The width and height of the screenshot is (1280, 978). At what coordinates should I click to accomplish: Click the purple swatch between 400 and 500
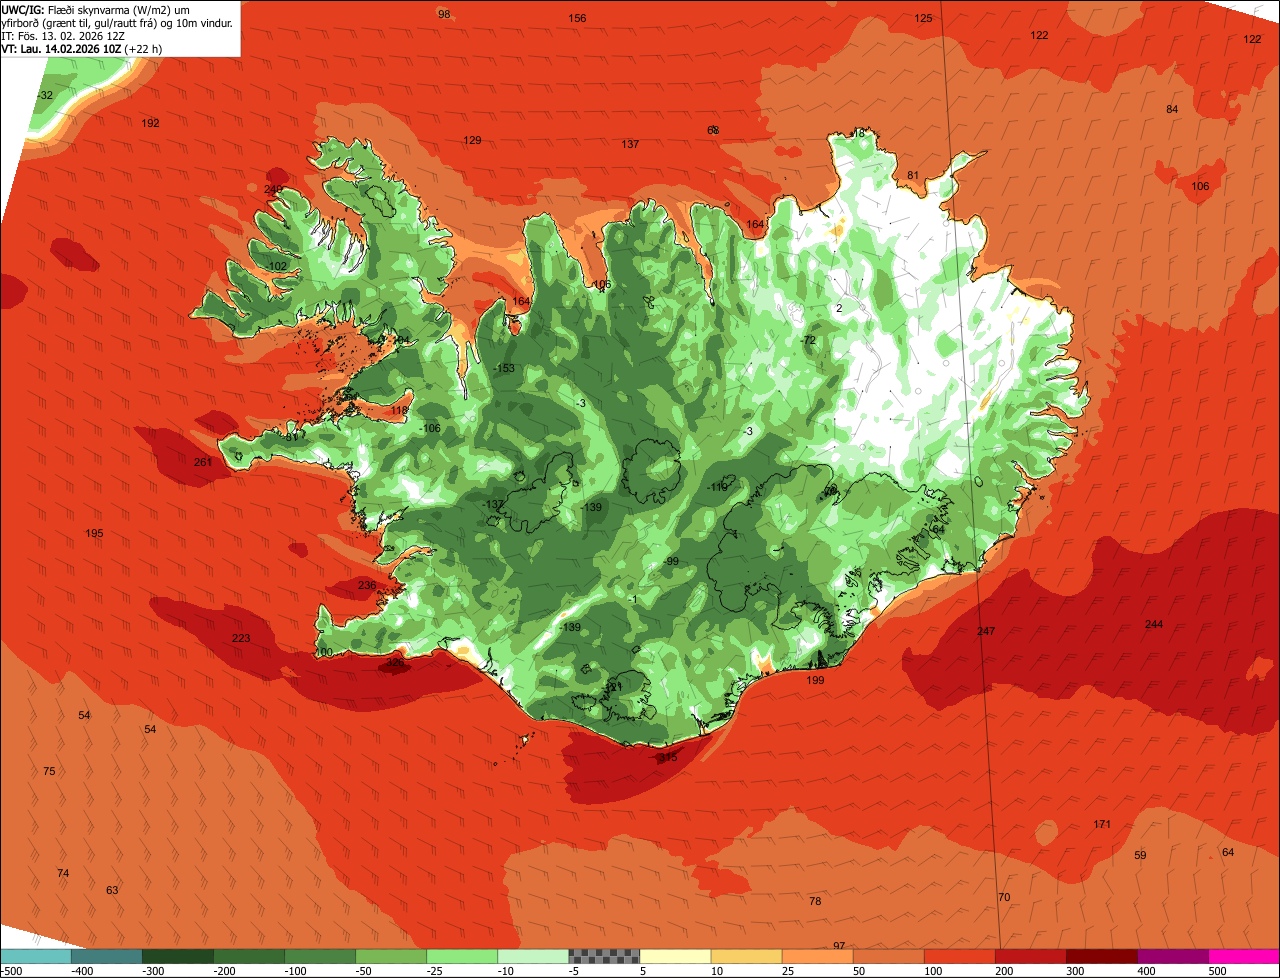(1173, 956)
